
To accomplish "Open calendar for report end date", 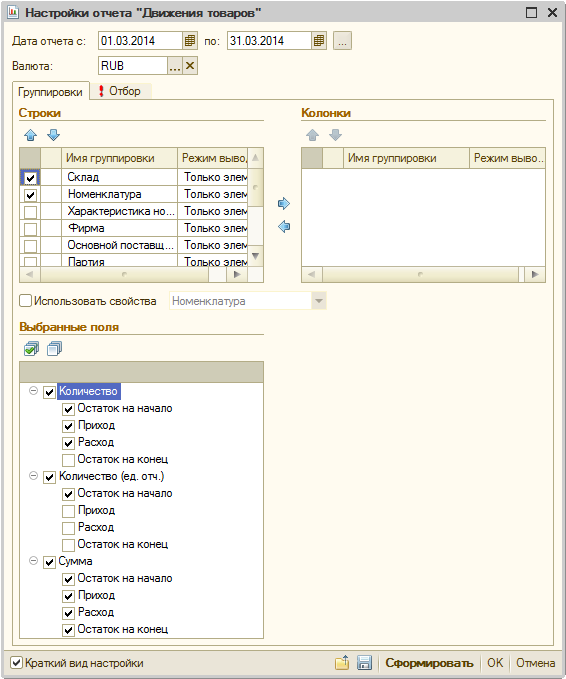I will 319,41.
